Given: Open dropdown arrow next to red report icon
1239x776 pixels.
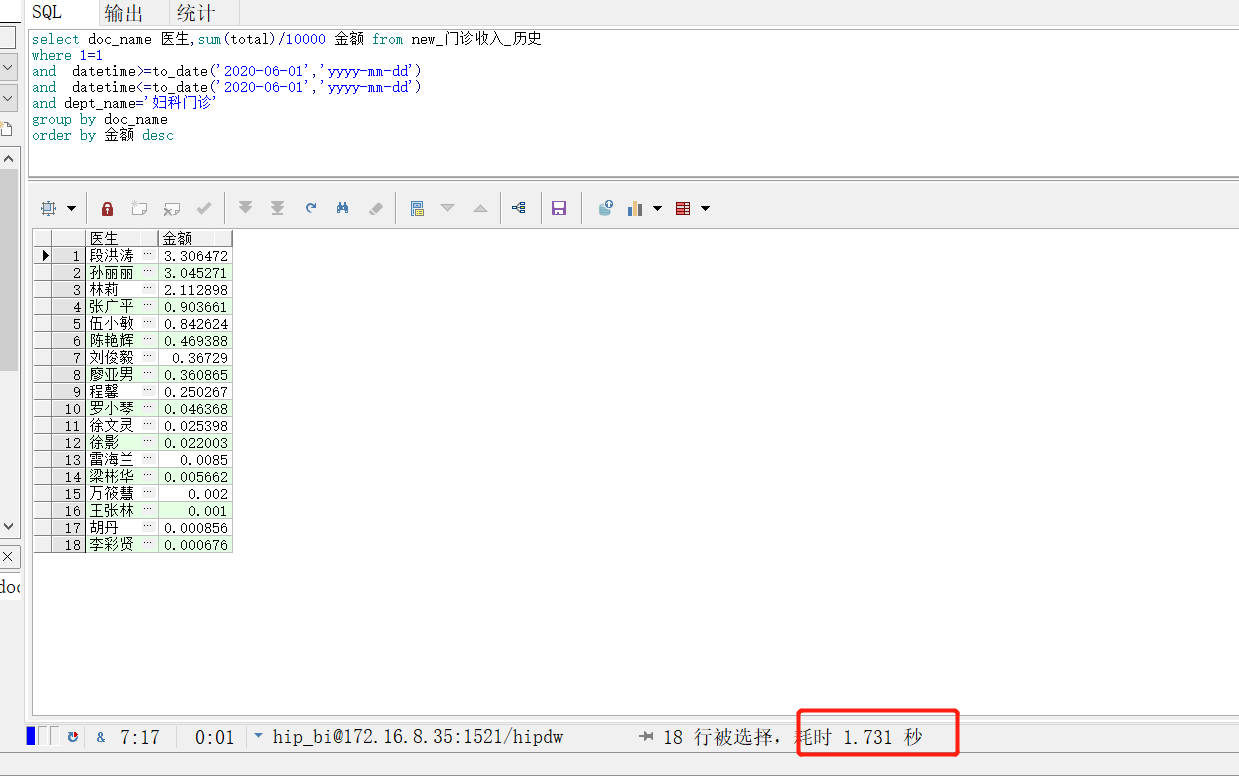Looking at the screenshot, I should pyautogui.click(x=705, y=208).
